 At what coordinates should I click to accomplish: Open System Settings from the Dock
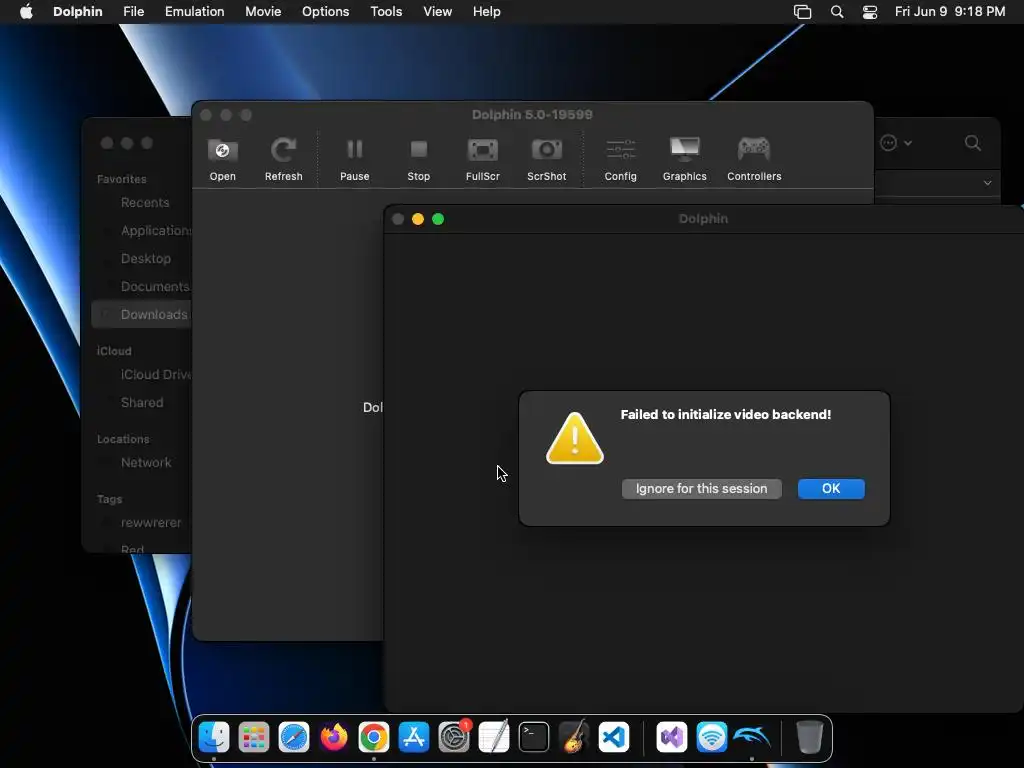click(454, 737)
